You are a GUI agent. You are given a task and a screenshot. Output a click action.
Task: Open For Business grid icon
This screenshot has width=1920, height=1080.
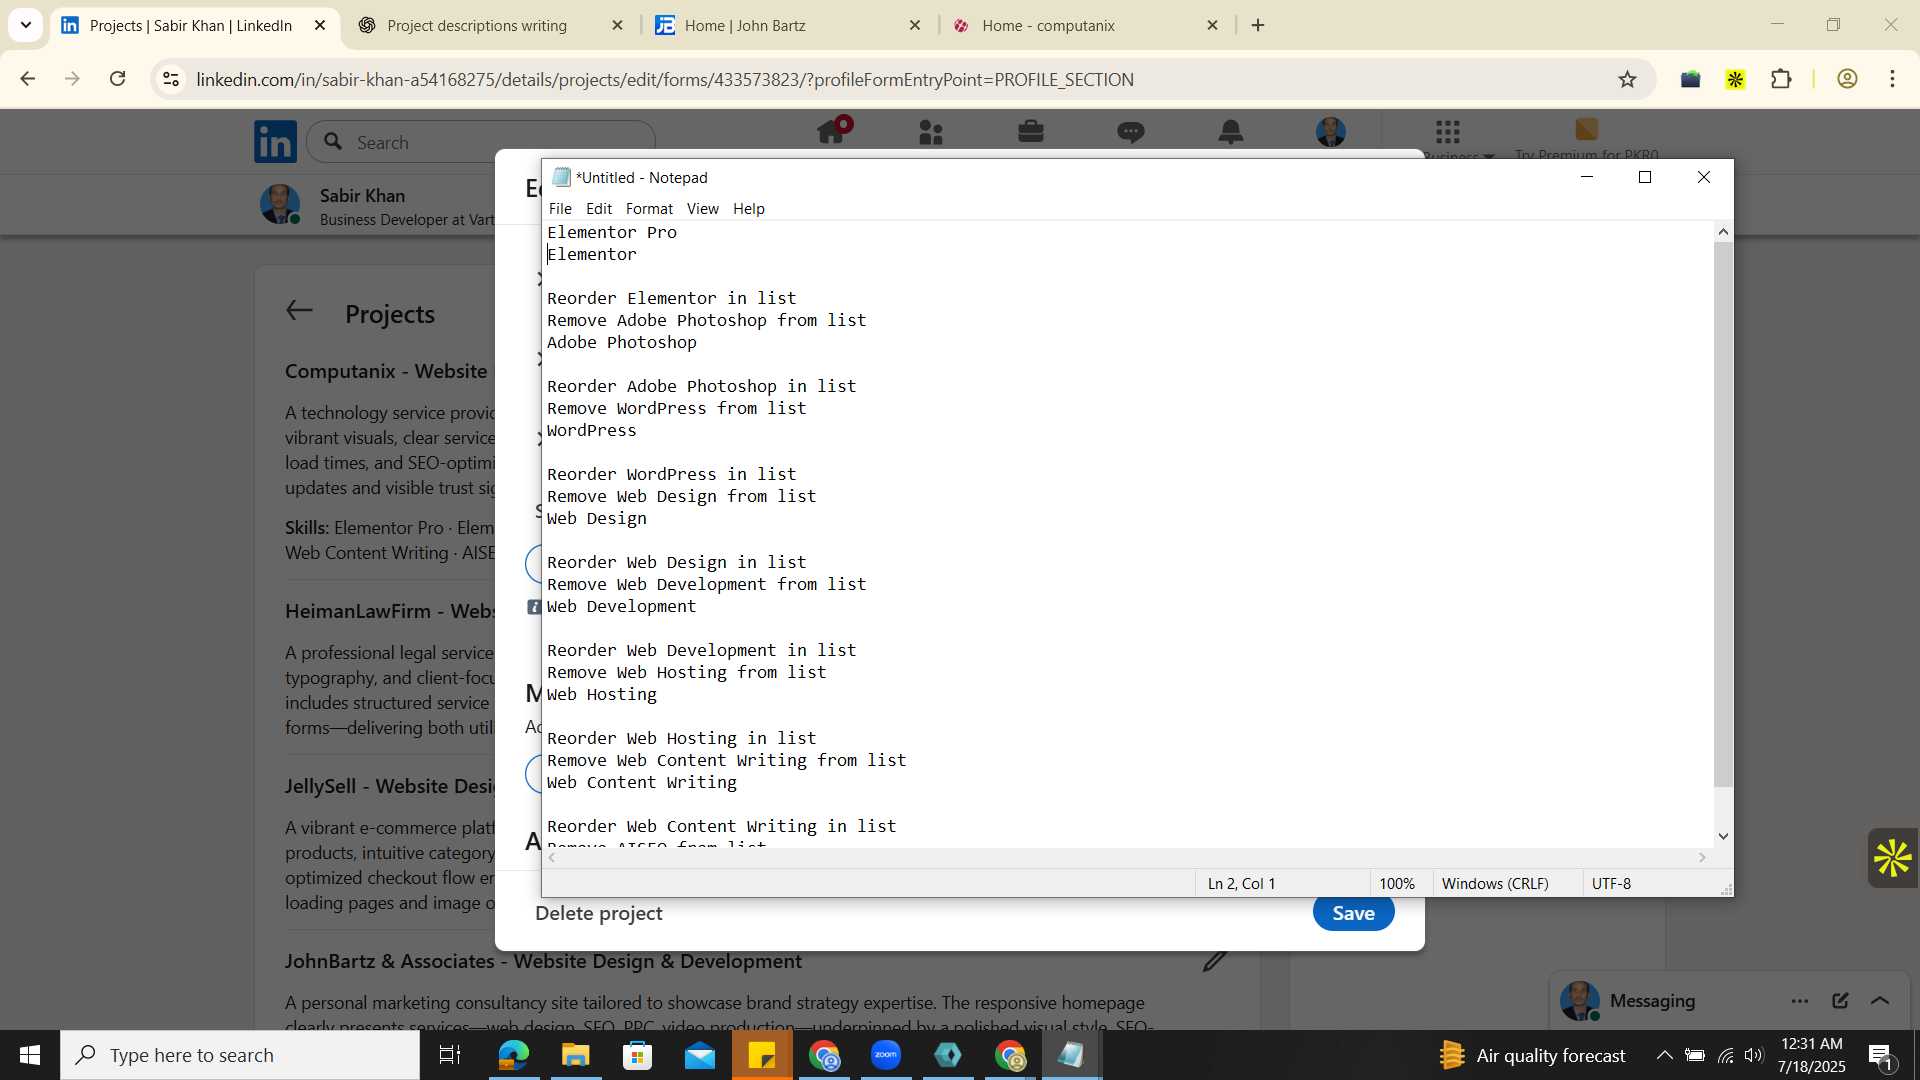click(1448, 132)
